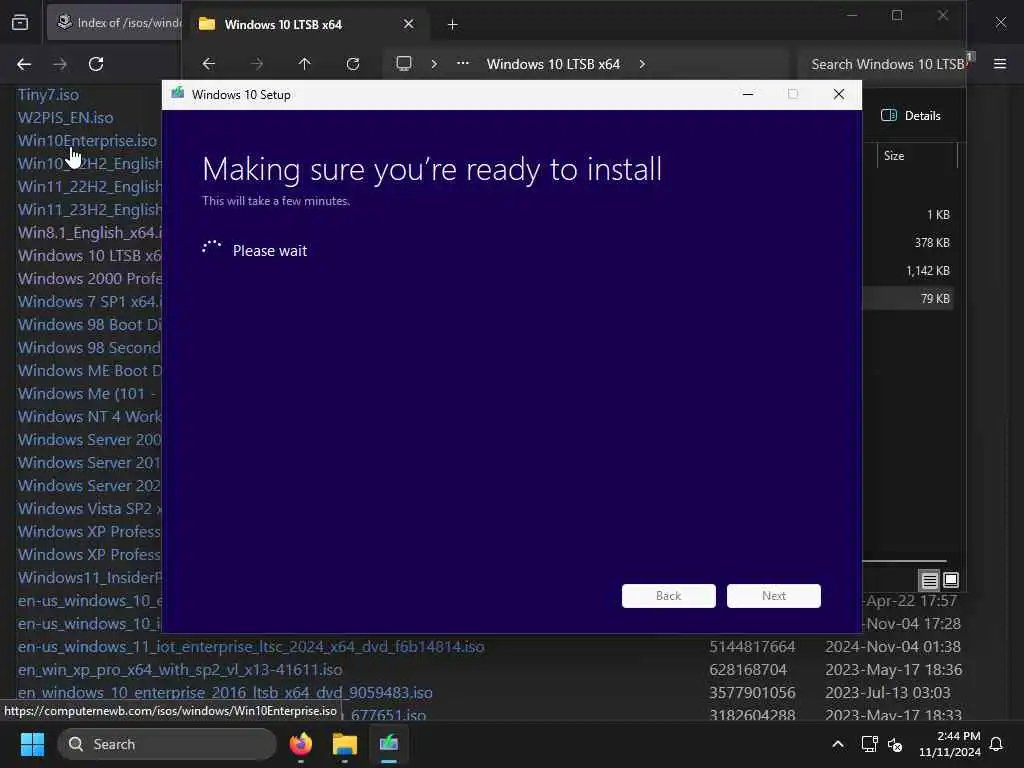Open Firefox from the taskbar
Viewport: 1024px width, 768px height.
pos(300,744)
